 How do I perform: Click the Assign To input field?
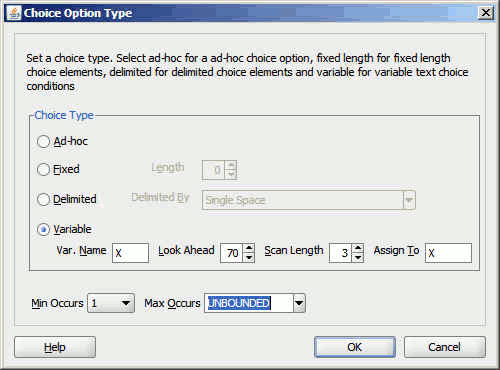(448, 253)
